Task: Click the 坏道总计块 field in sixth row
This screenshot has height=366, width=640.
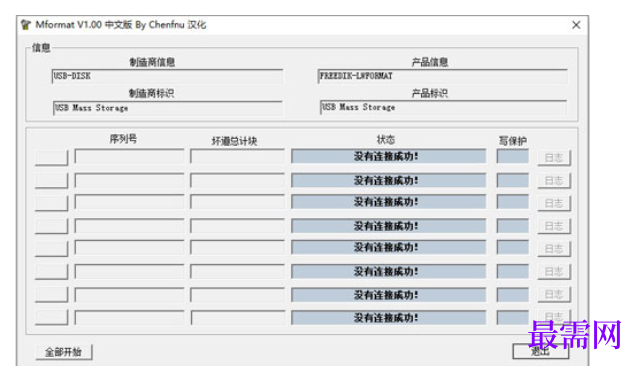Action: [x=238, y=271]
